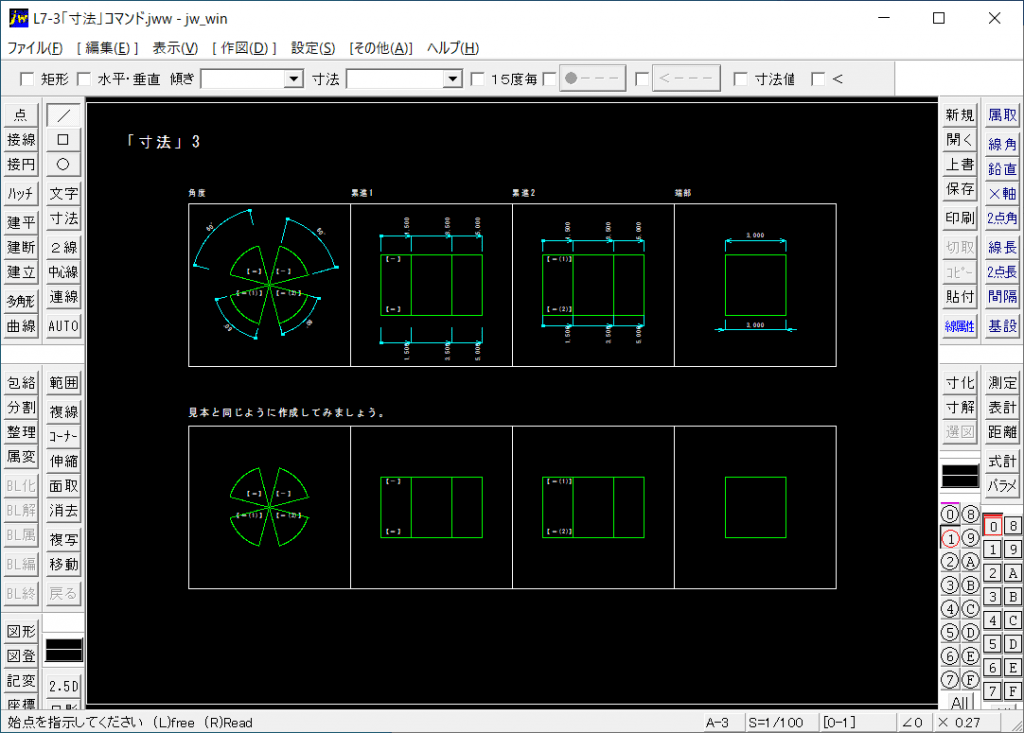
Task: Select the 包絡 envelope tool
Action: click(x=21, y=383)
